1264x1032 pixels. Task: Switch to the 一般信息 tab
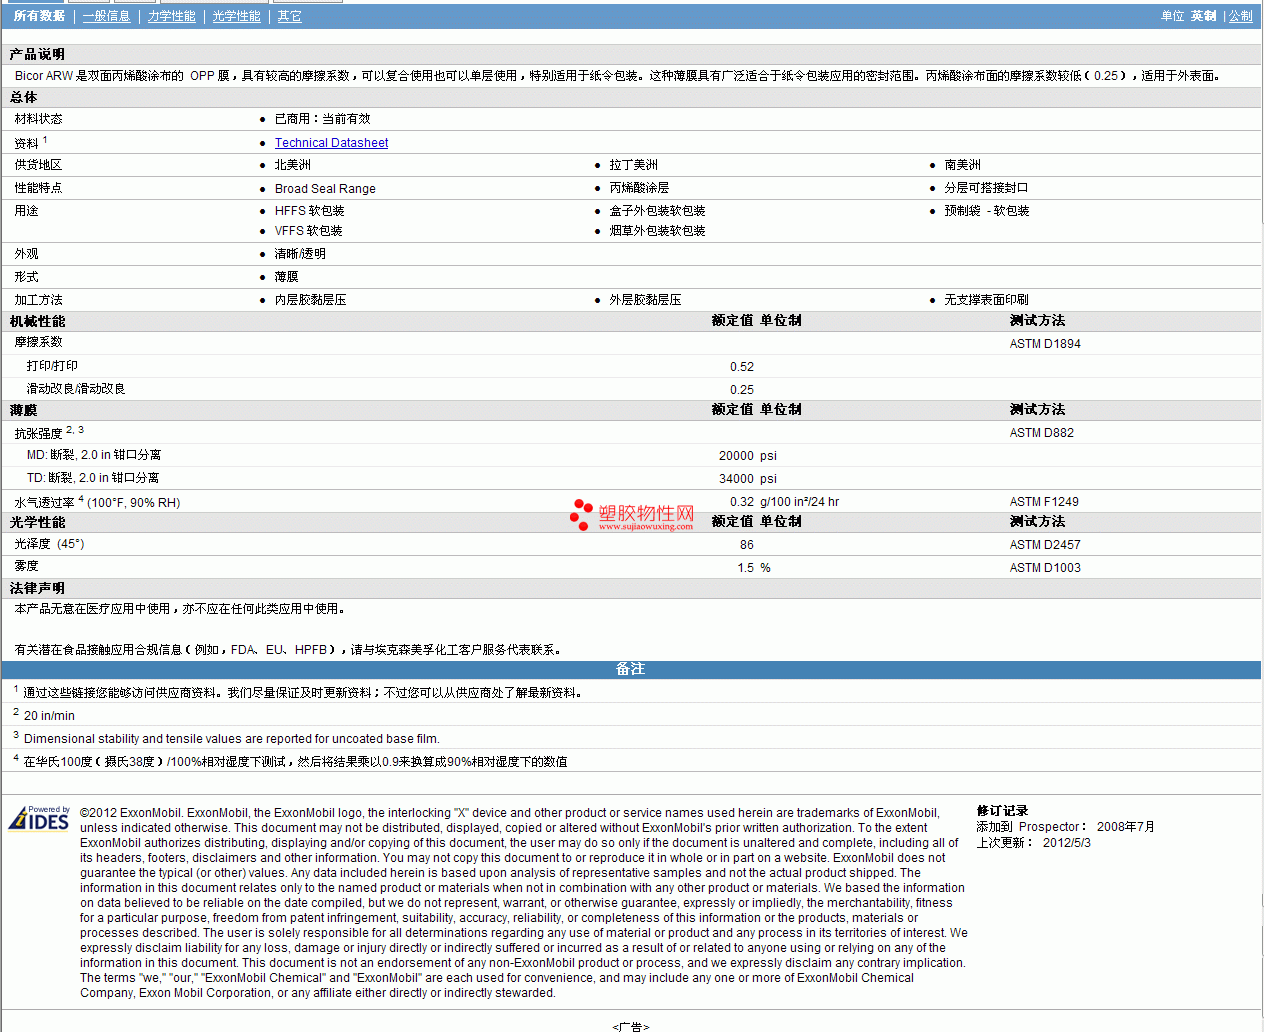[106, 16]
